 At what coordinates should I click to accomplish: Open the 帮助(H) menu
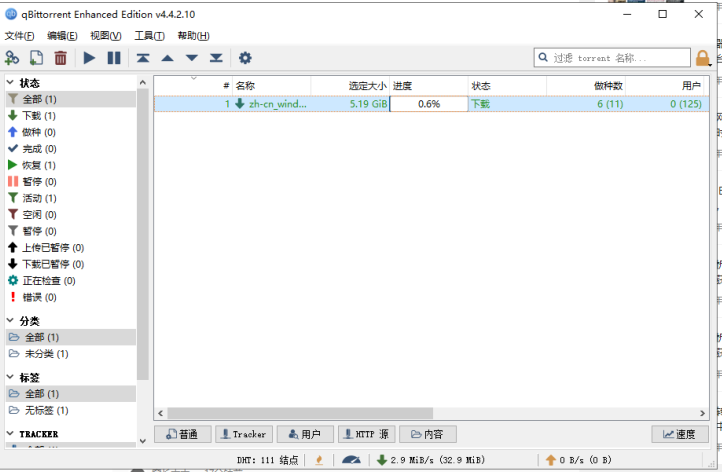coord(193,36)
